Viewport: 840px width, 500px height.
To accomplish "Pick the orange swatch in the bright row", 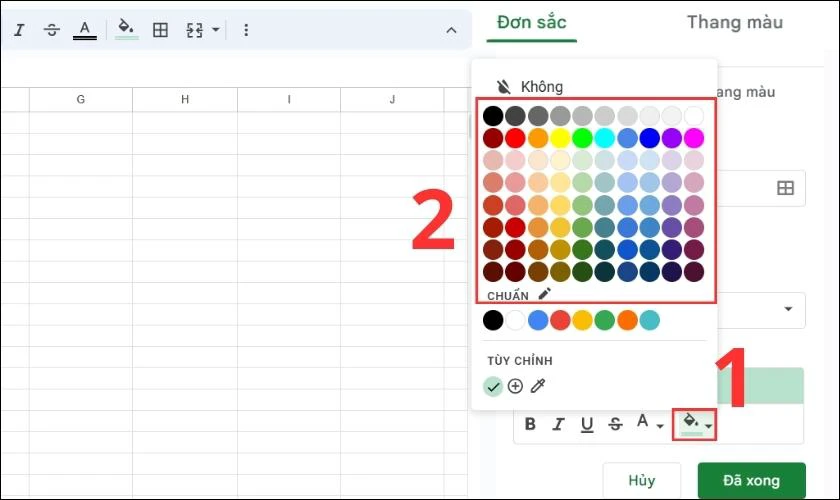I will tap(538, 138).
